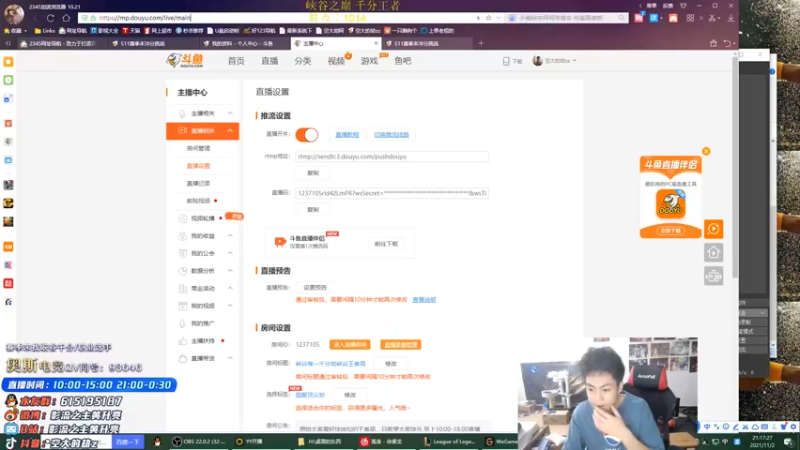Close the 斗鱼直播伴侣 floating ad
Viewport: 800px width, 450px height.
coord(706,151)
